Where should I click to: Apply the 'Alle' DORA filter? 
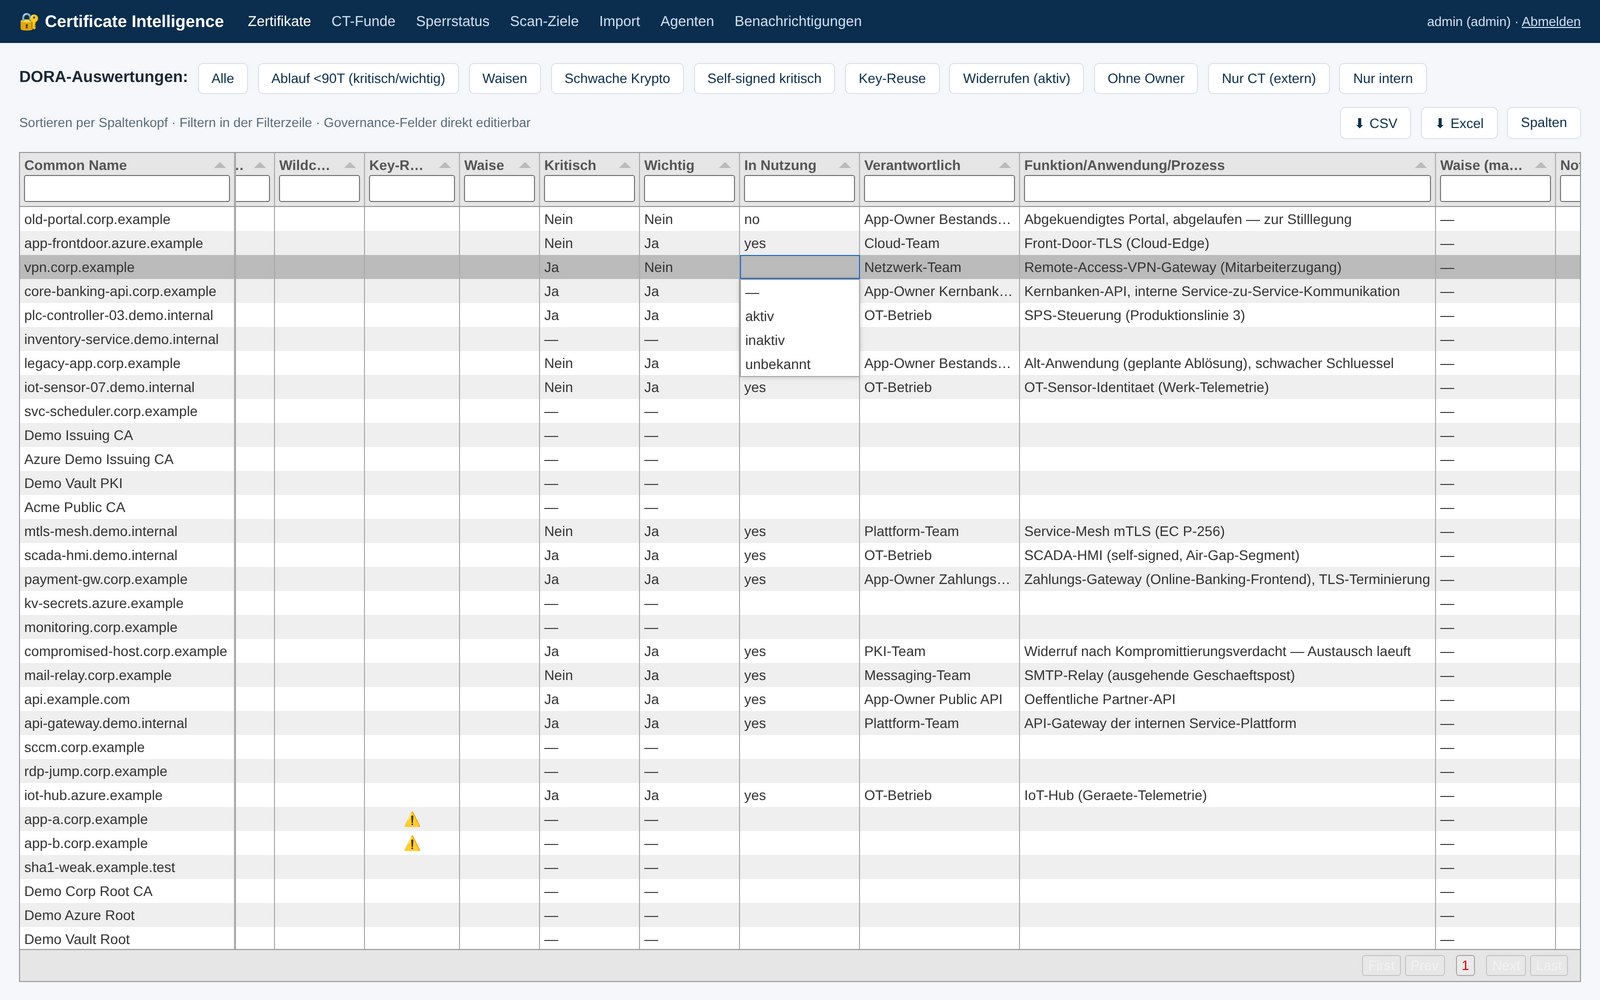223,78
